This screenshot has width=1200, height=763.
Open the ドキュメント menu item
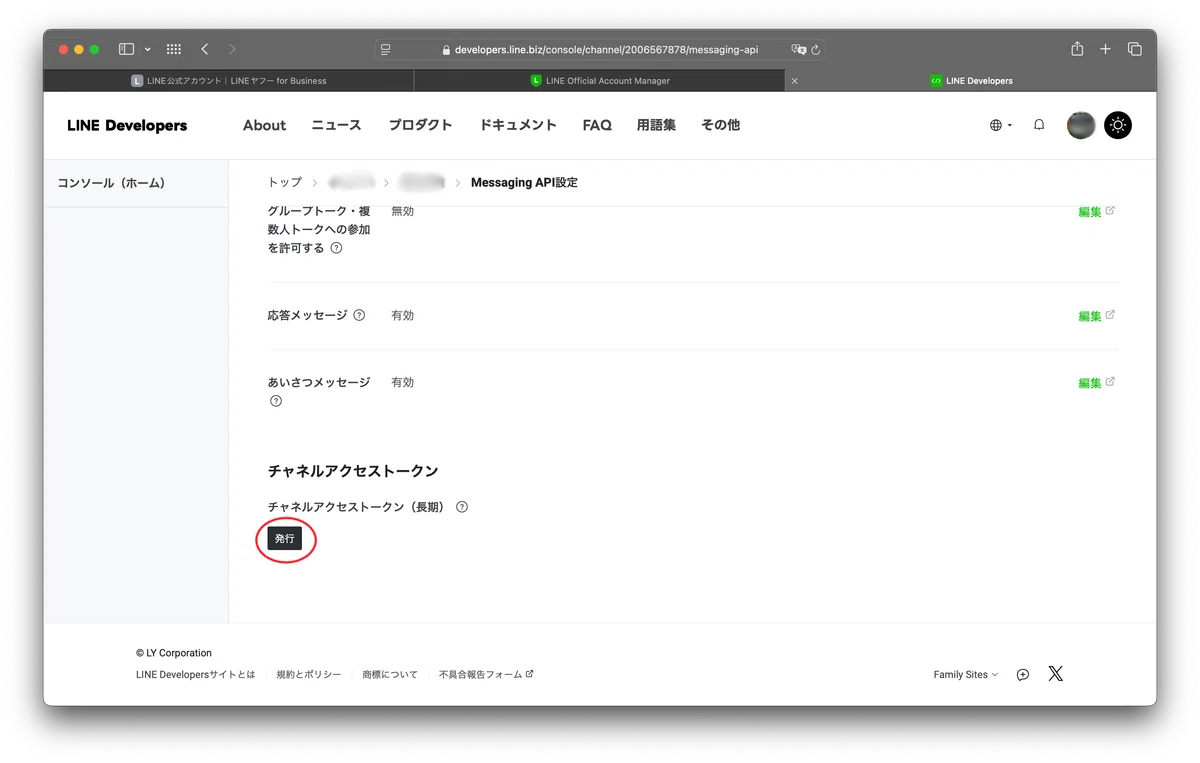[518, 125]
